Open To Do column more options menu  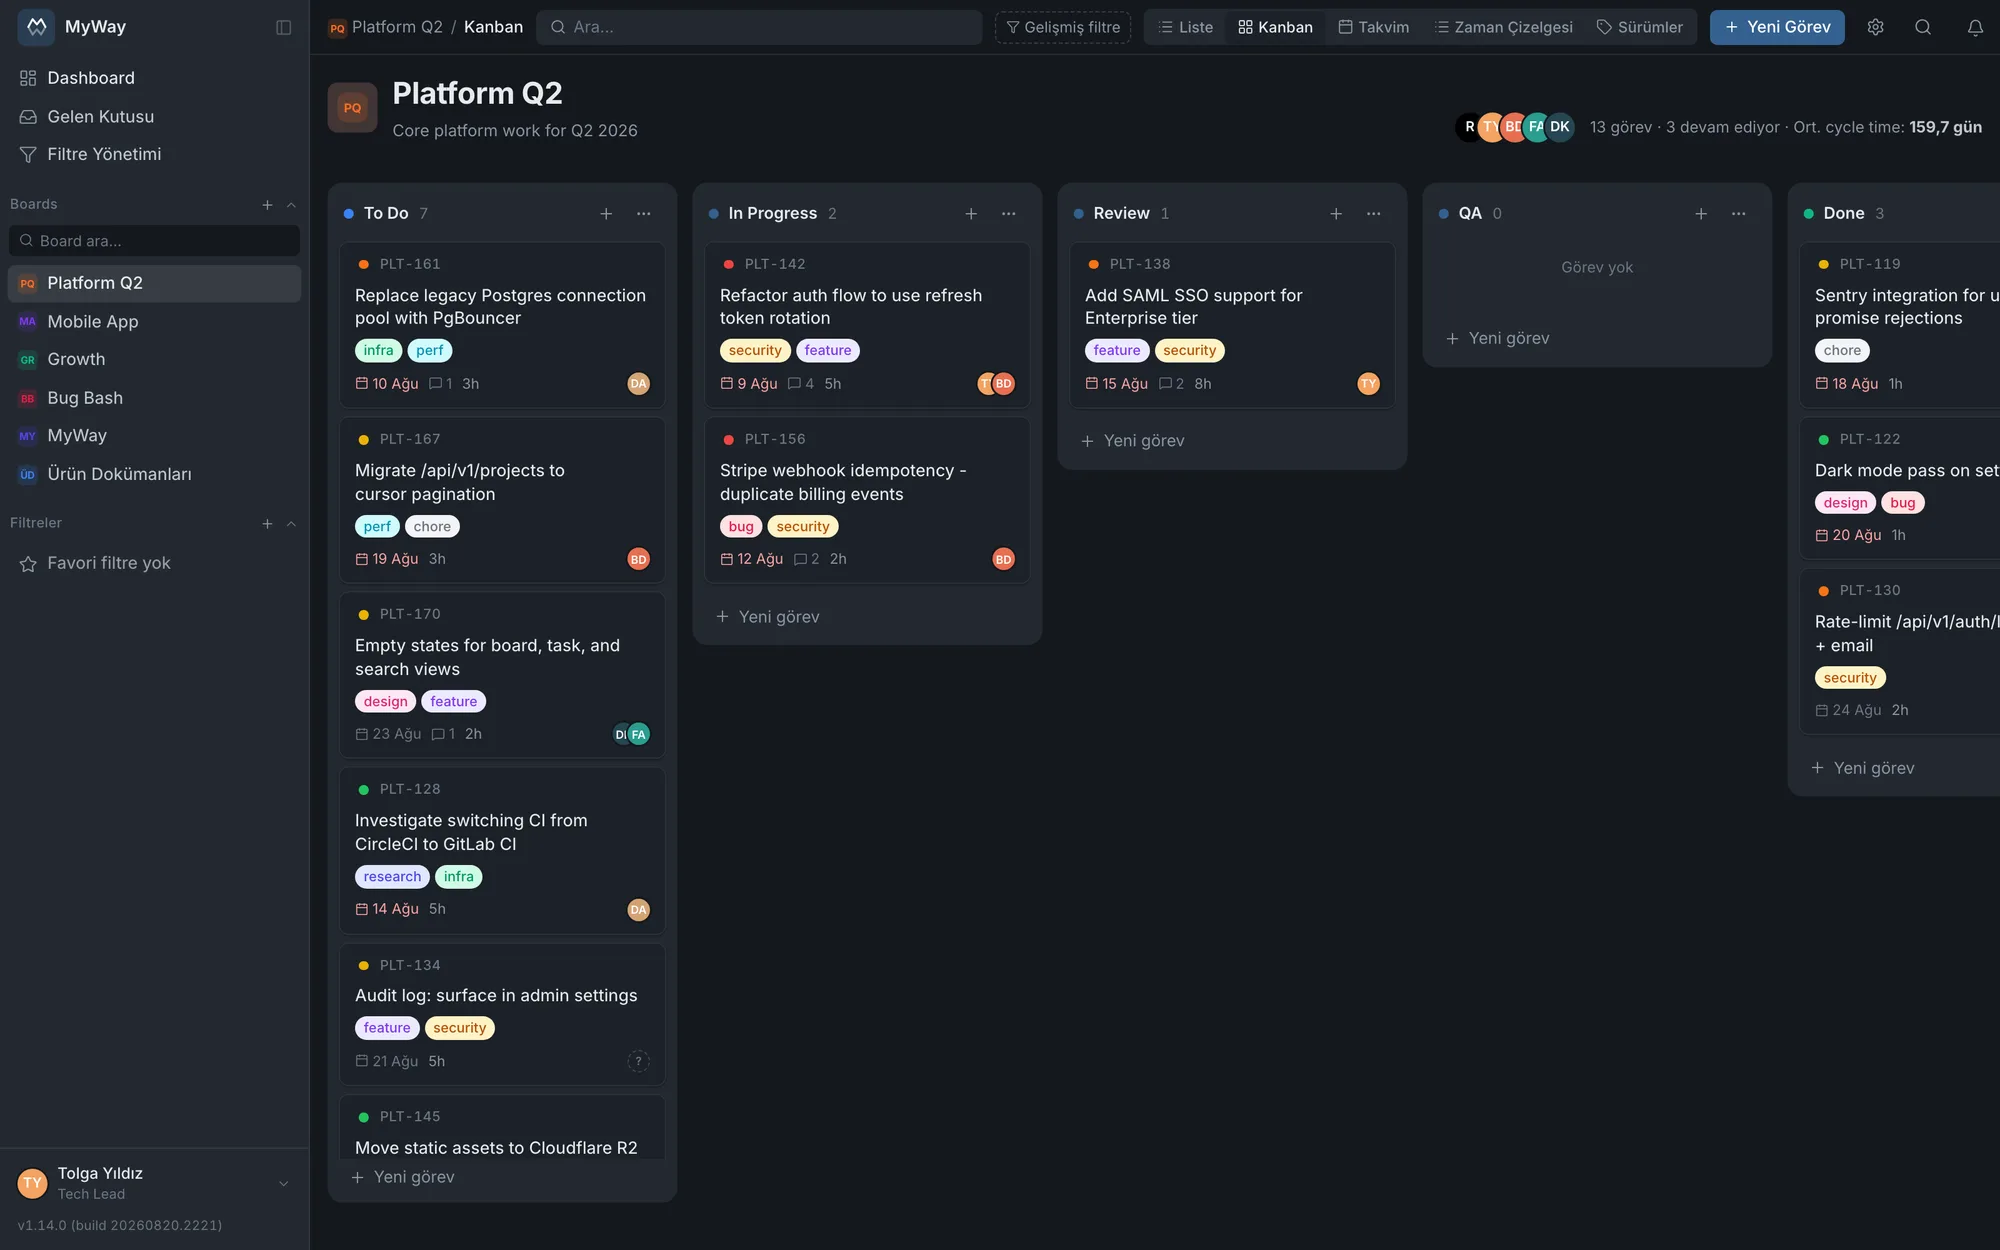tap(644, 213)
